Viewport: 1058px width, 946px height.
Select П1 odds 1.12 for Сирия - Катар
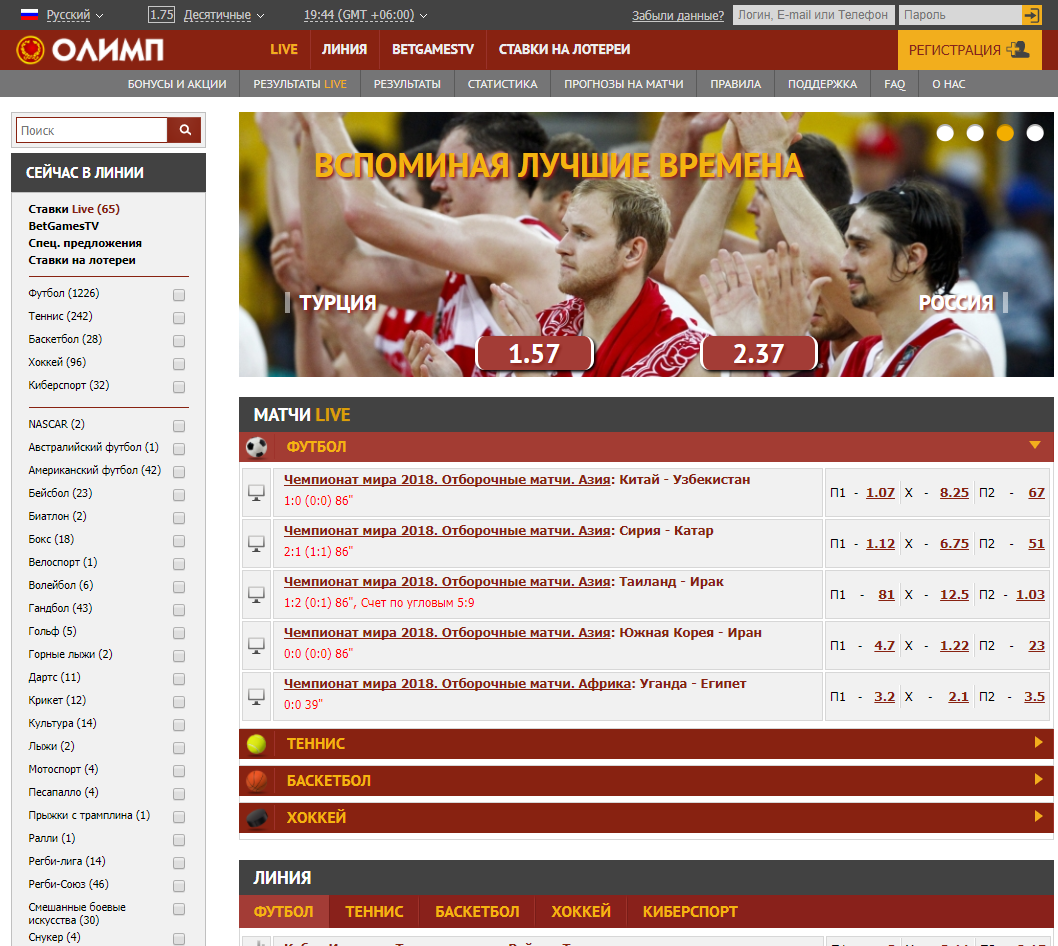pyautogui.click(x=880, y=544)
